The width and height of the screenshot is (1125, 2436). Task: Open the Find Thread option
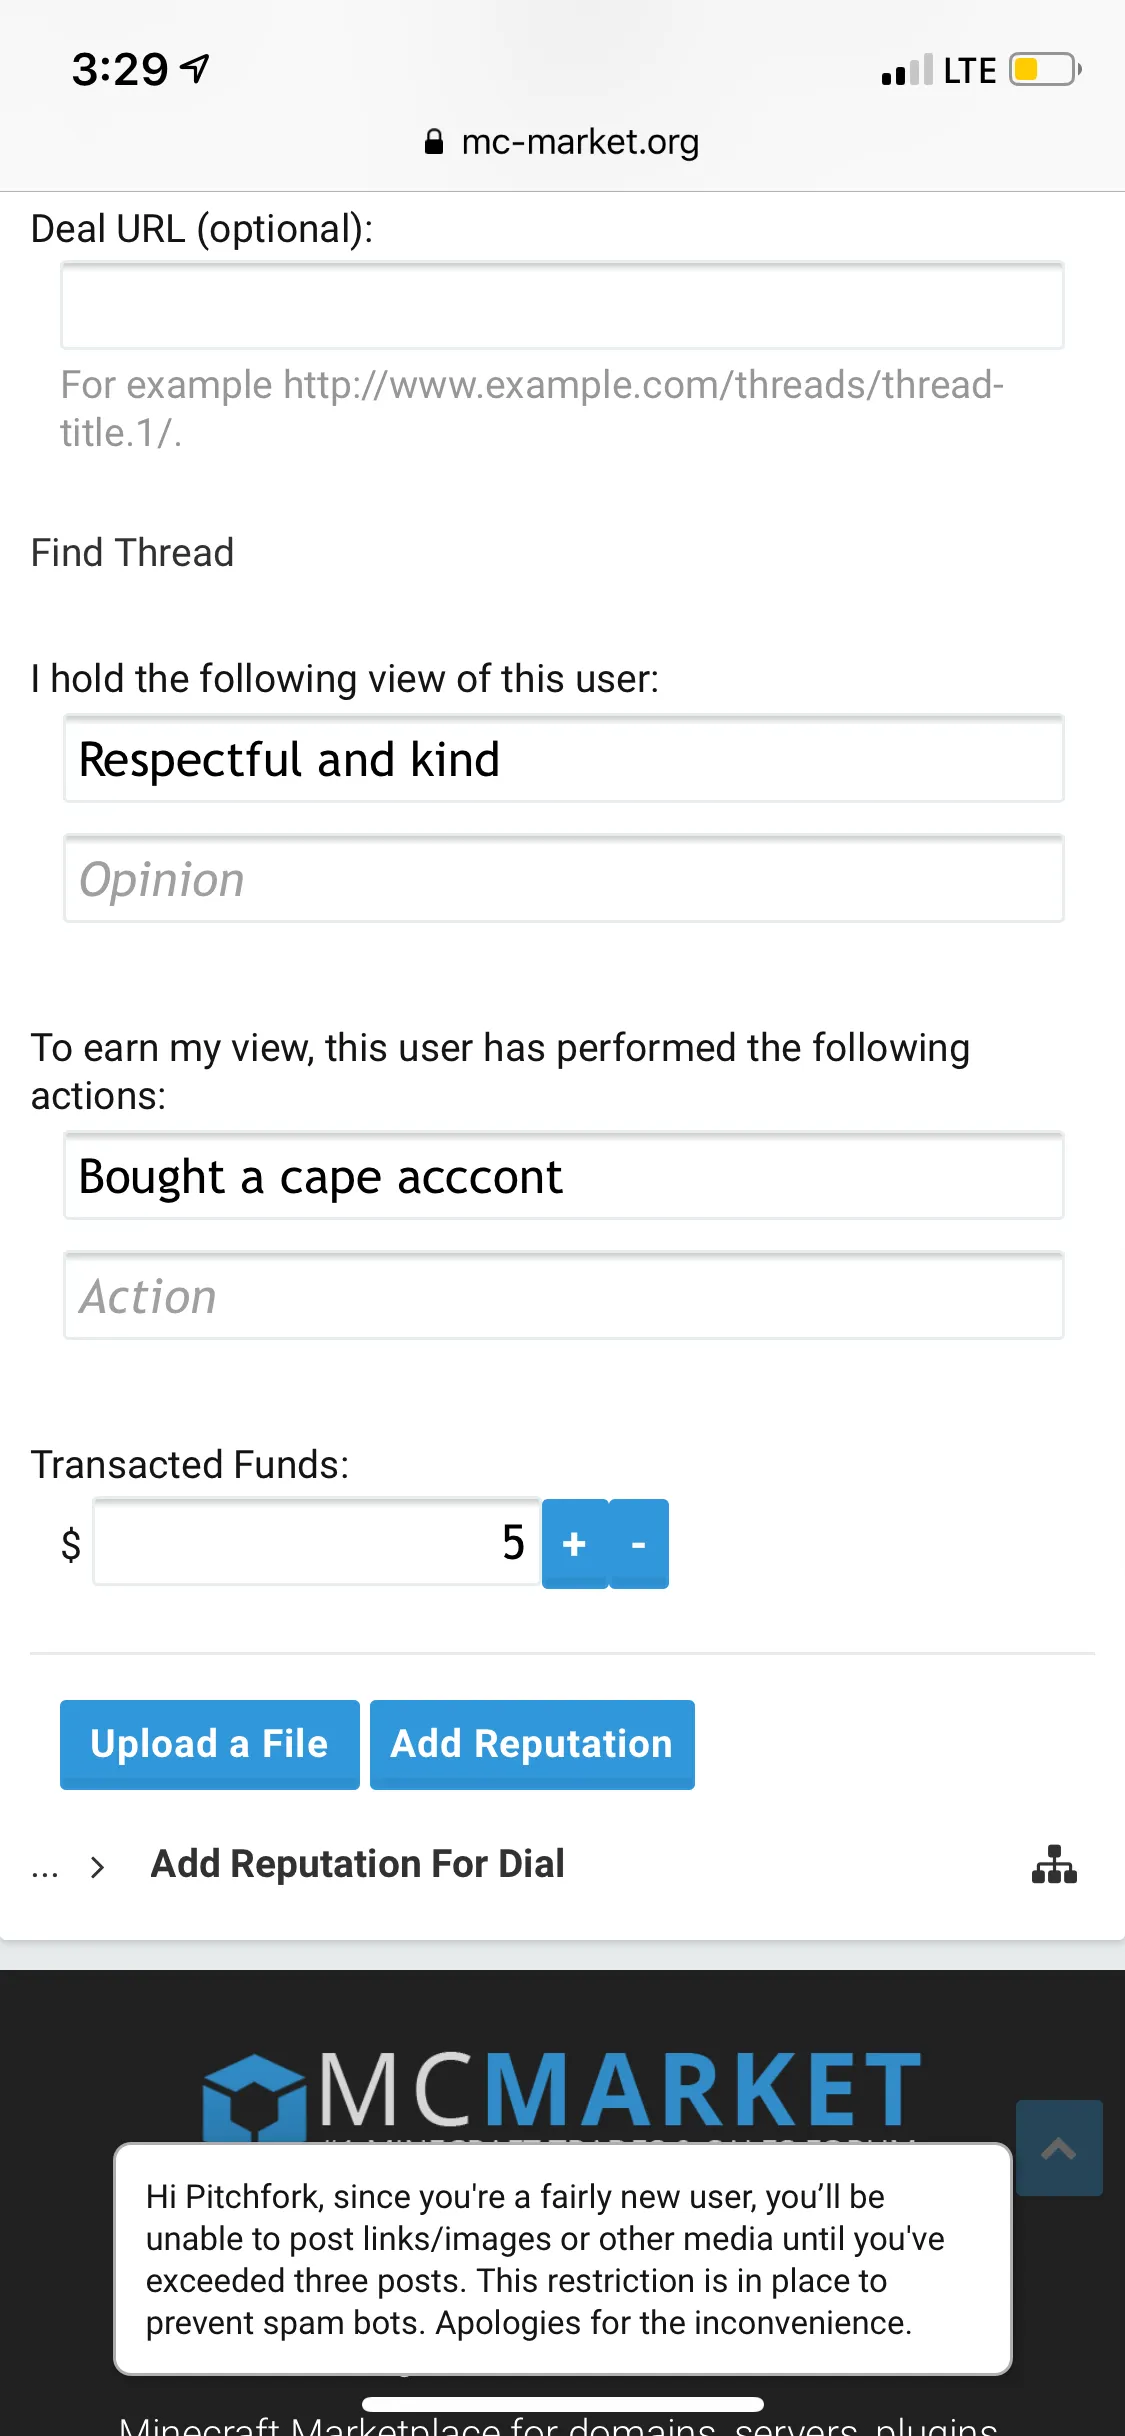[132, 553]
